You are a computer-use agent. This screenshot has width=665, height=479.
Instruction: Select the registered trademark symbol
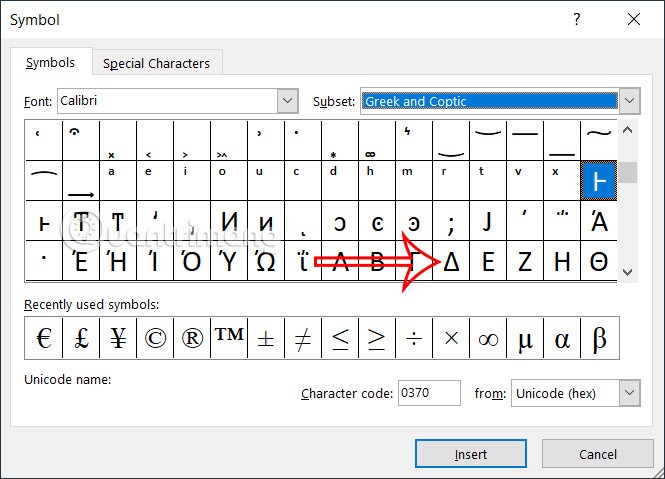[192, 338]
